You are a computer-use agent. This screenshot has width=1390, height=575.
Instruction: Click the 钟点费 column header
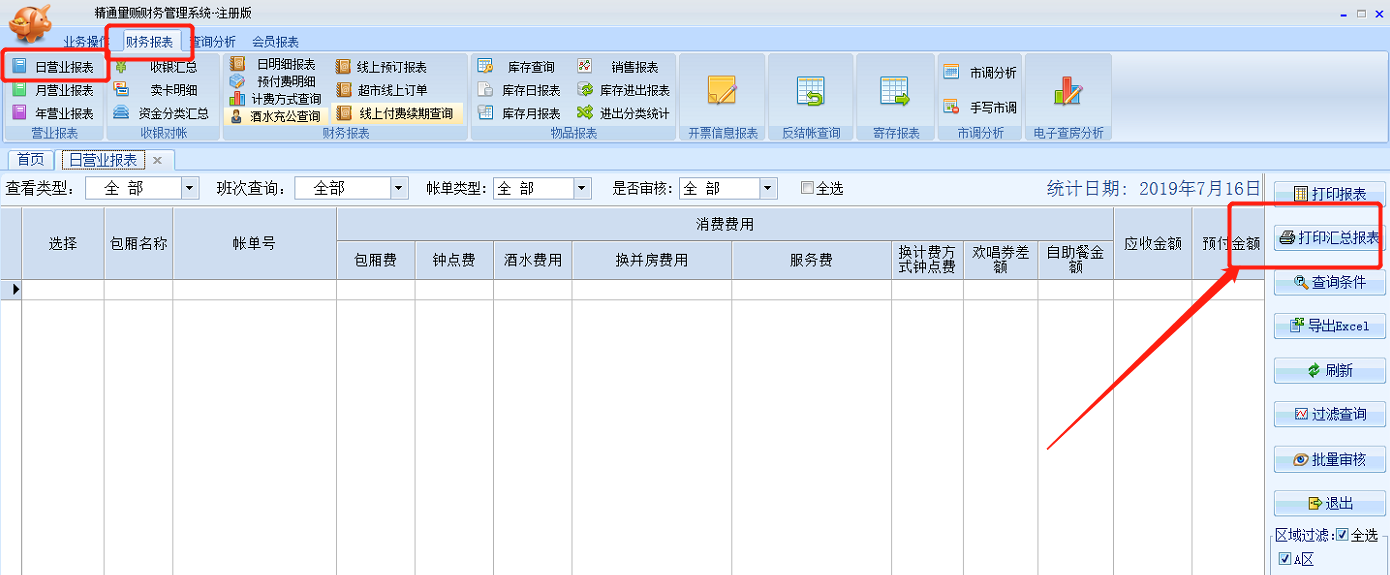tap(454, 260)
